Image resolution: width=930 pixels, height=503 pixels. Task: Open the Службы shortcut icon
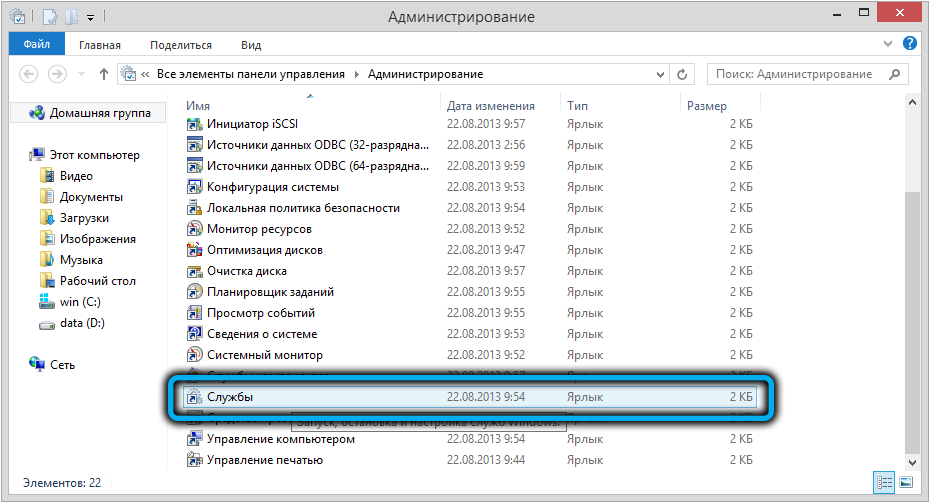click(196, 397)
